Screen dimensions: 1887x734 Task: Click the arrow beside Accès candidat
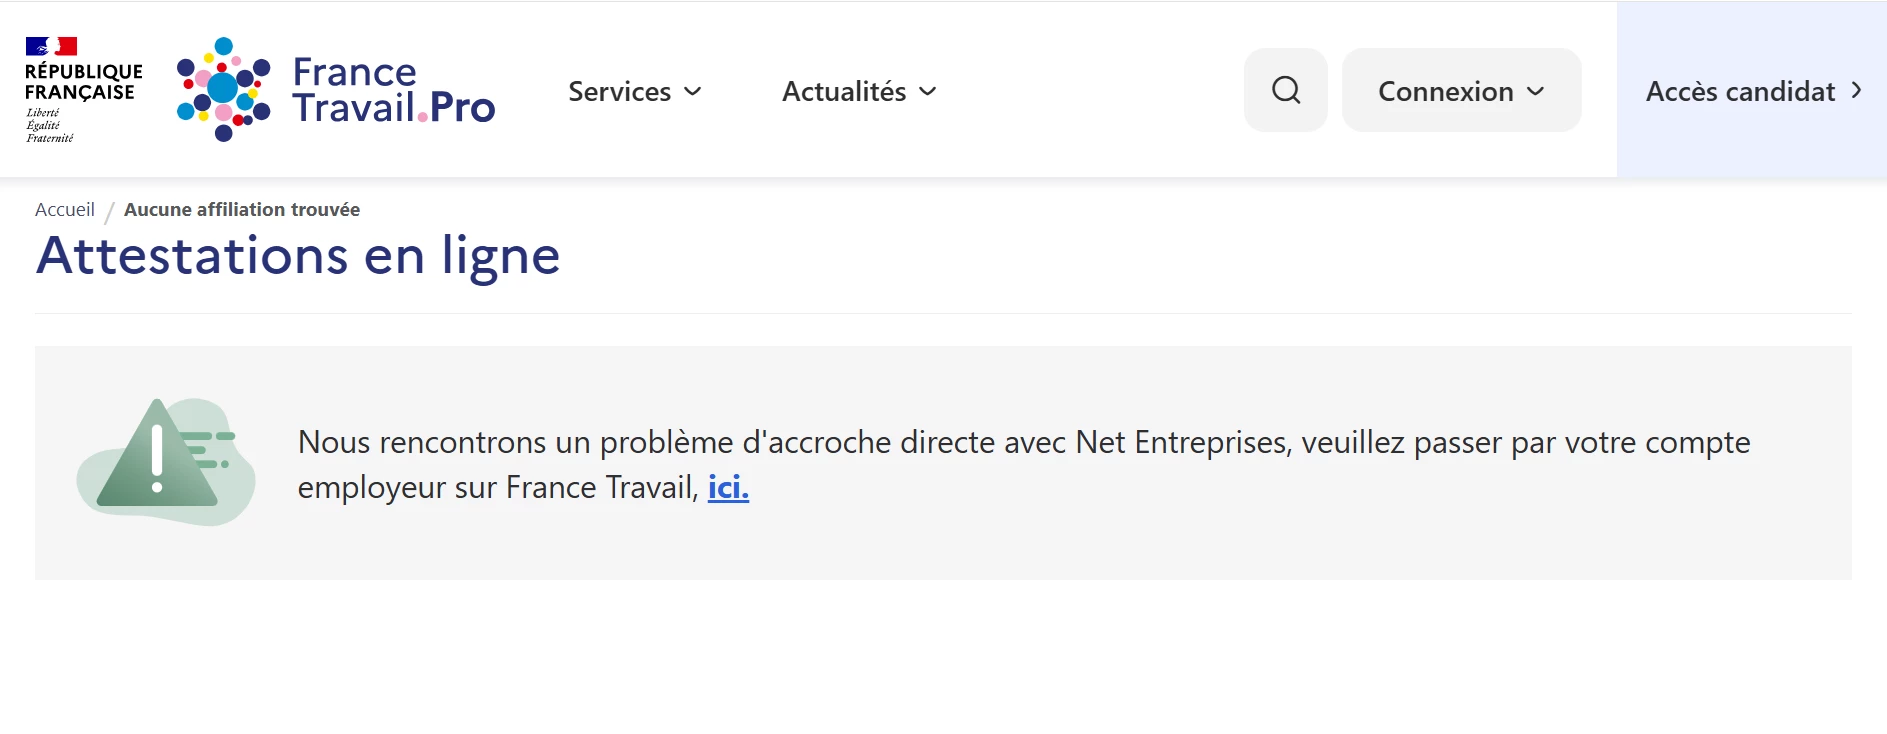pyautogui.click(x=1857, y=90)
